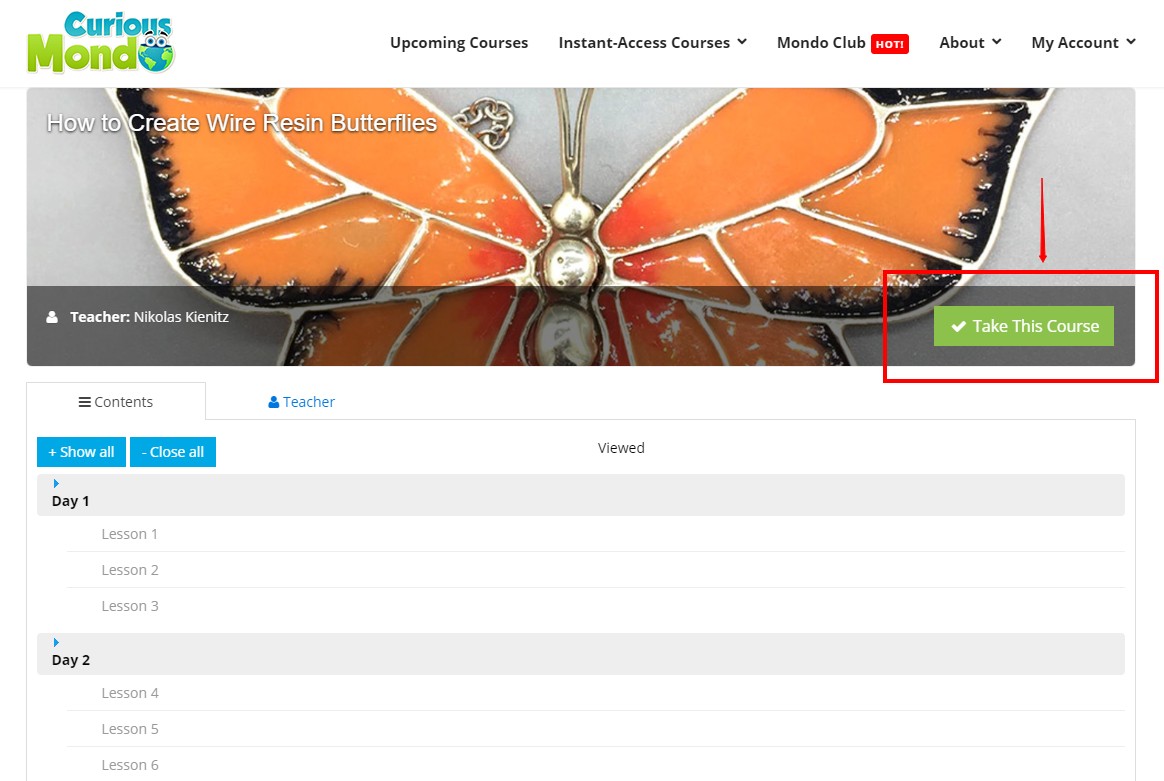Open Lesson 3
This screenshot has width=1164, height=781.
pyautogui.click(x=130, y=606)
